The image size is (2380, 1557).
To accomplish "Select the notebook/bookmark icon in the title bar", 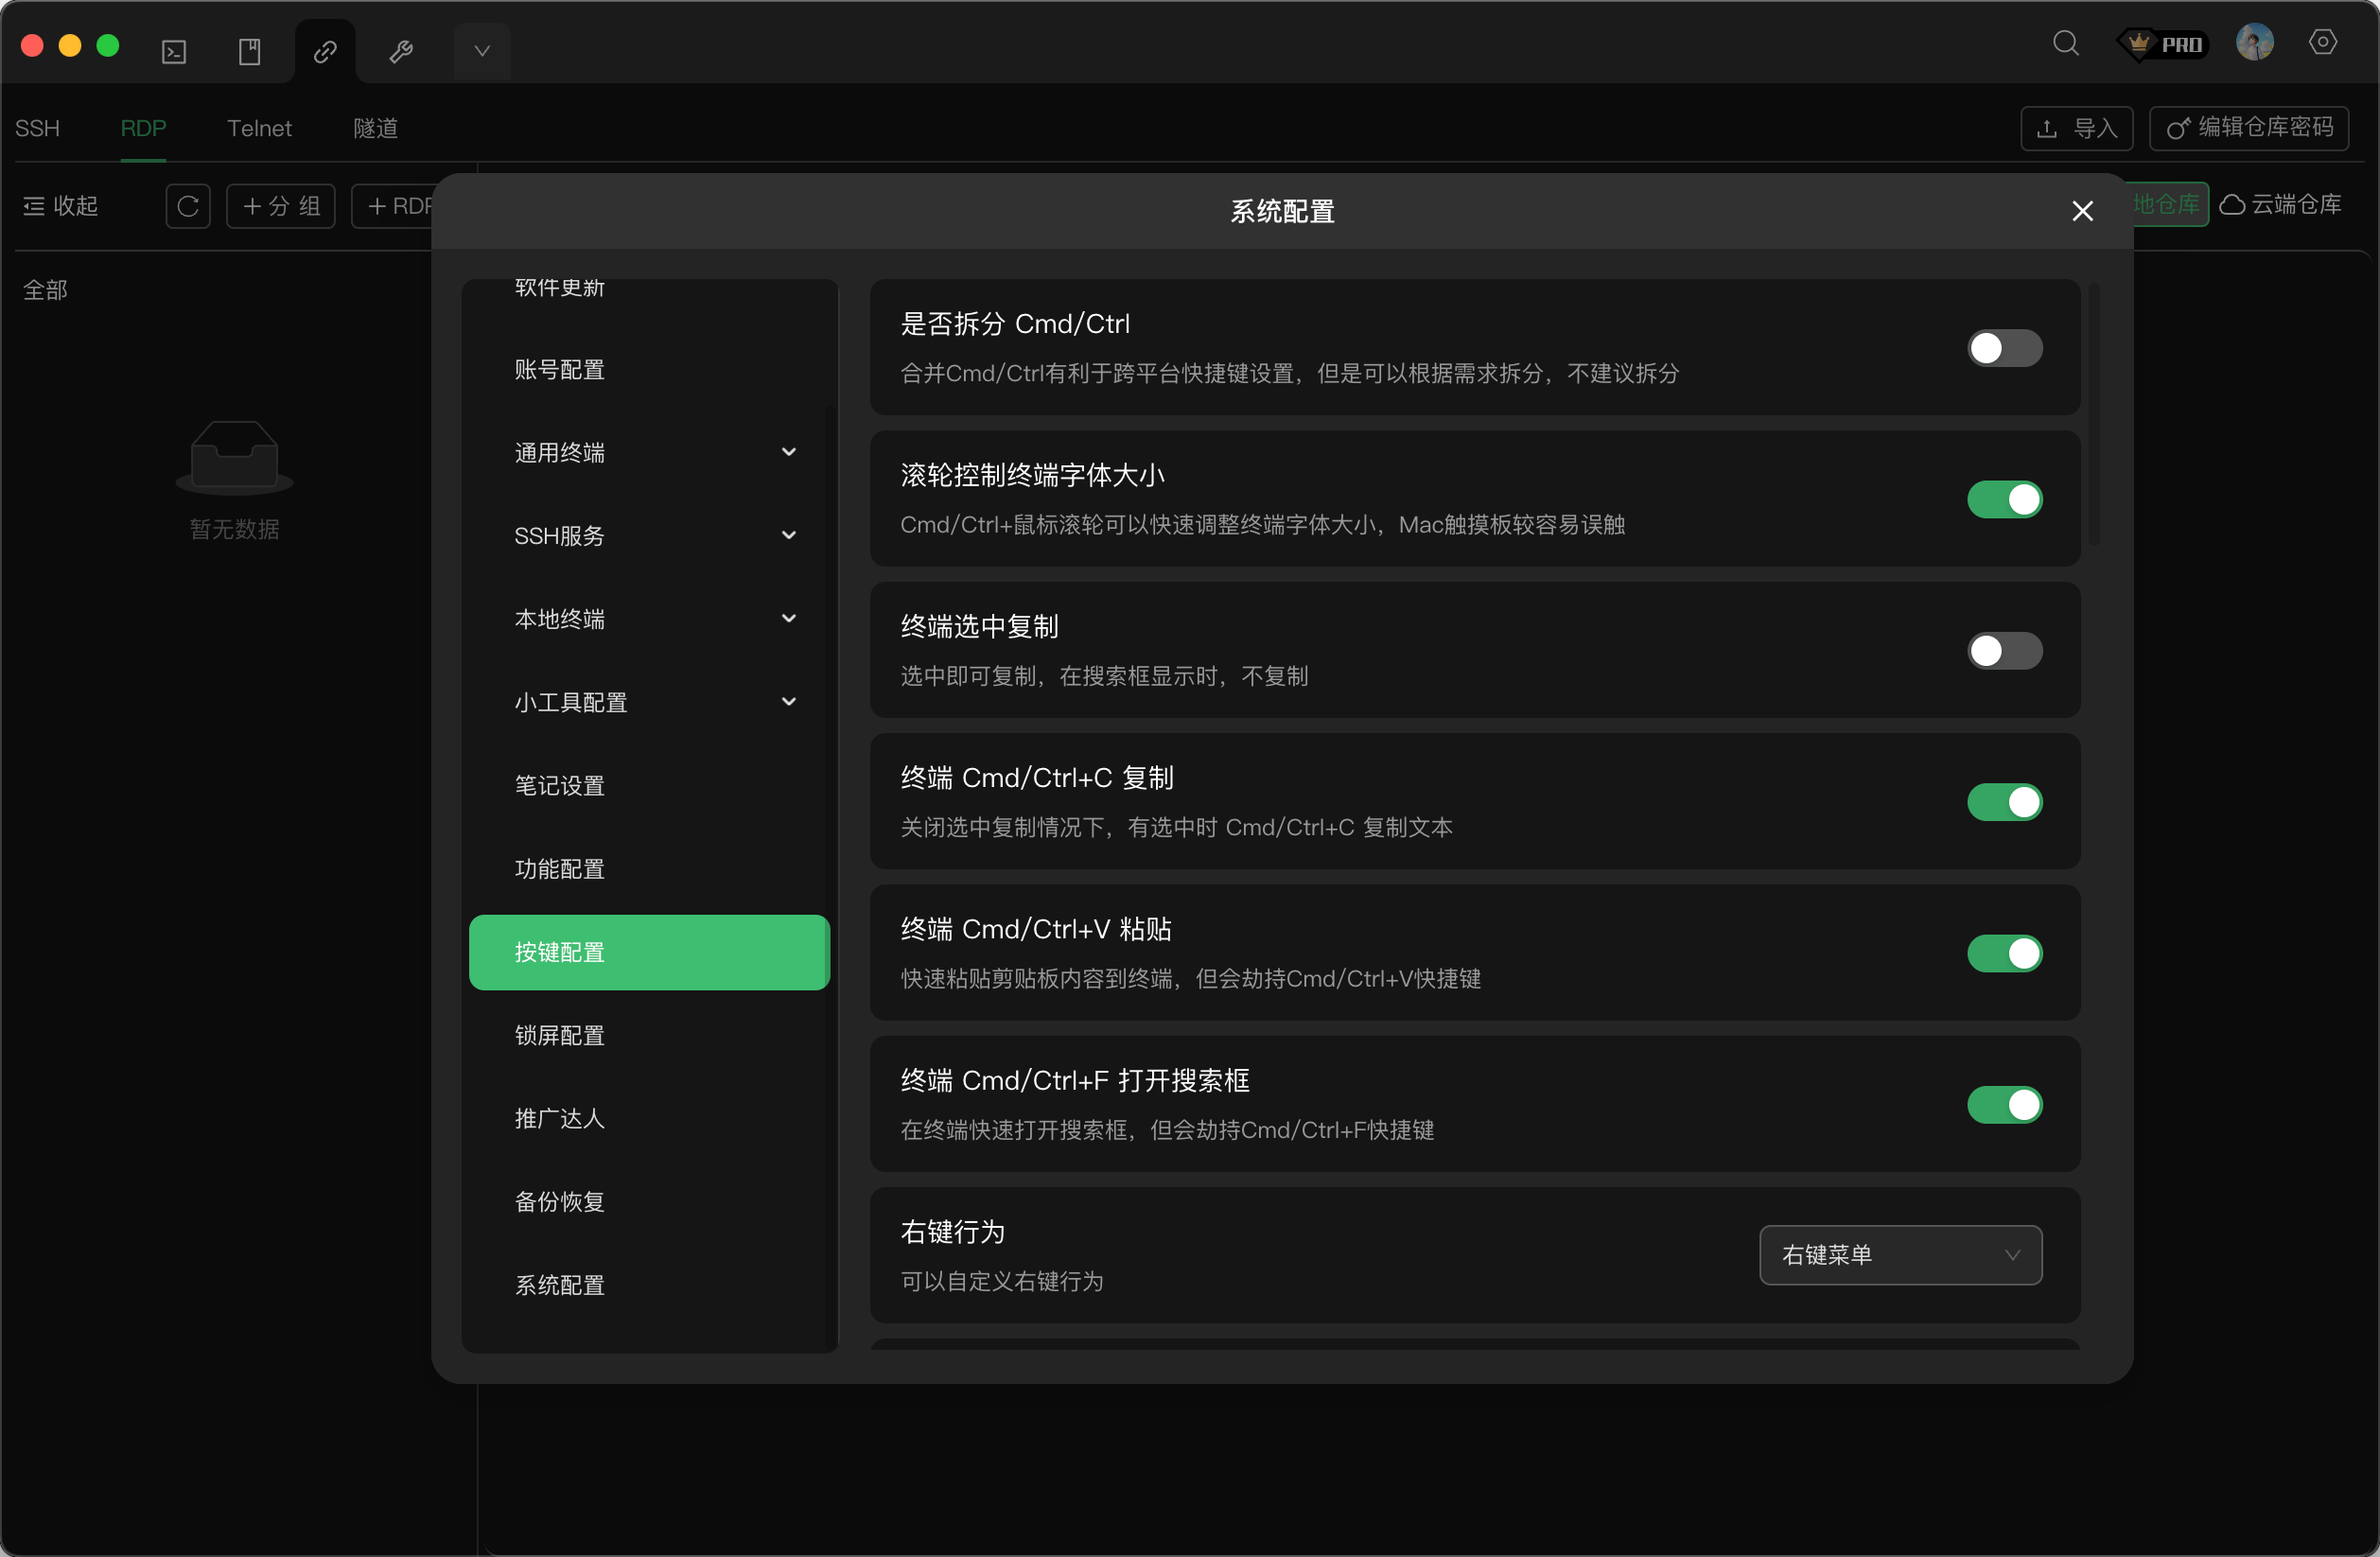I will pos(249,50).
